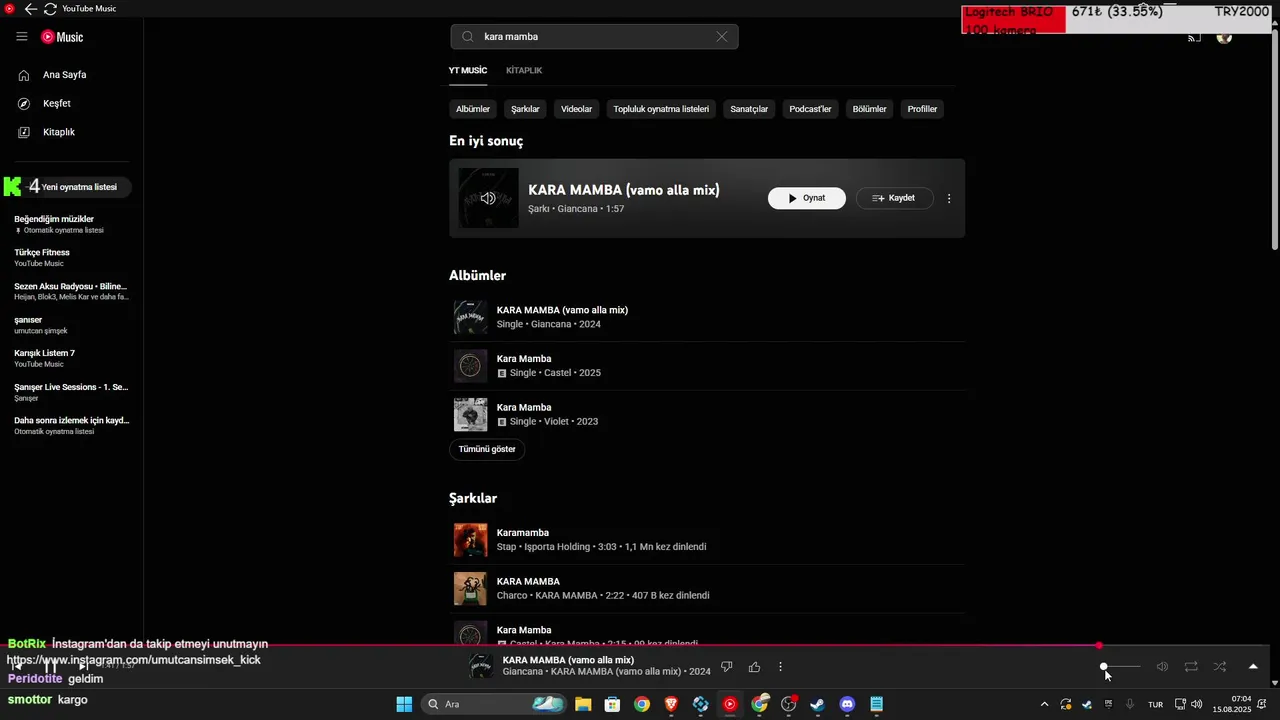Filter results by Şarkılar
This screenshot has height=720, width=1280.
[525, 109]
